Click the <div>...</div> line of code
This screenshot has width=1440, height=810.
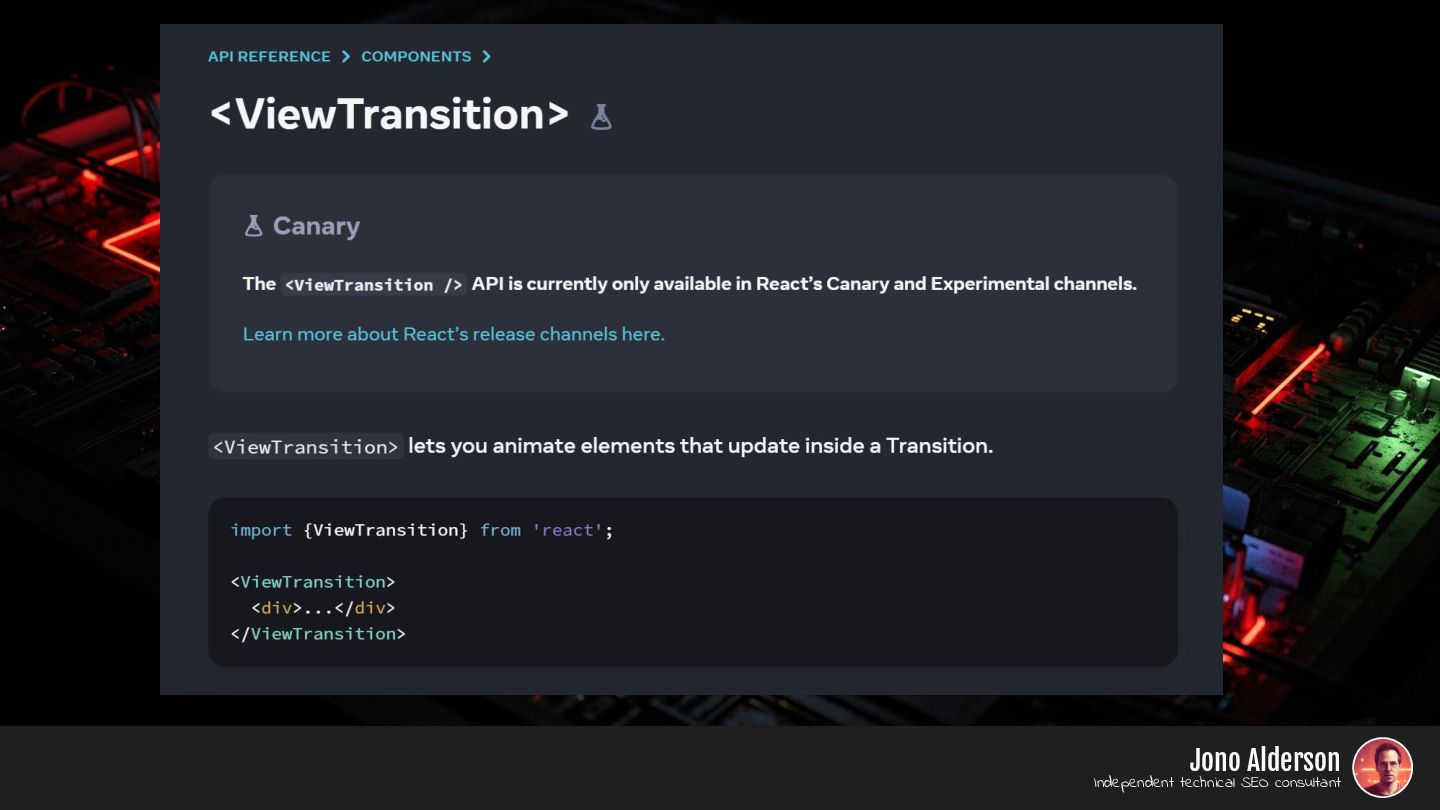323,608
